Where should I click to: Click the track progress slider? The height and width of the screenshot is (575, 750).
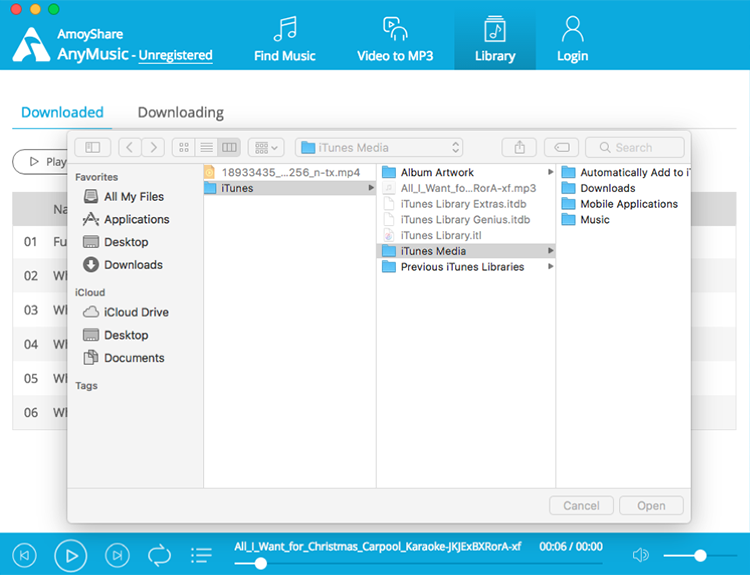tap(418, 564)
